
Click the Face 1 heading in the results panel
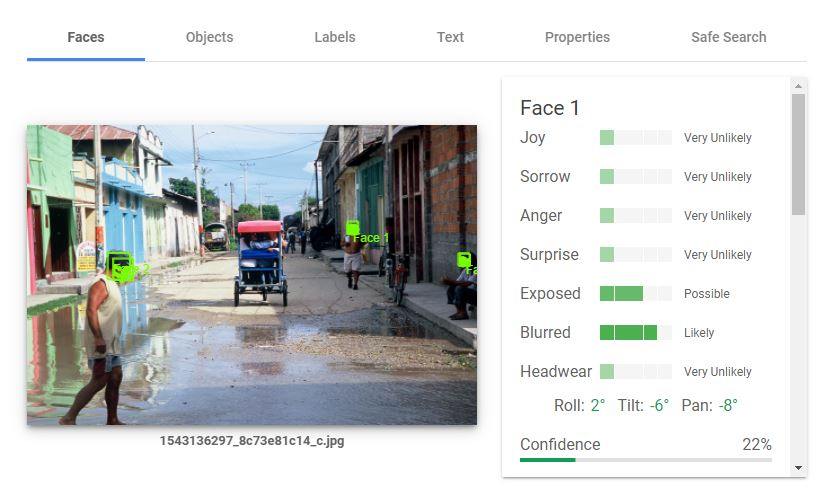tap(550, 108)
